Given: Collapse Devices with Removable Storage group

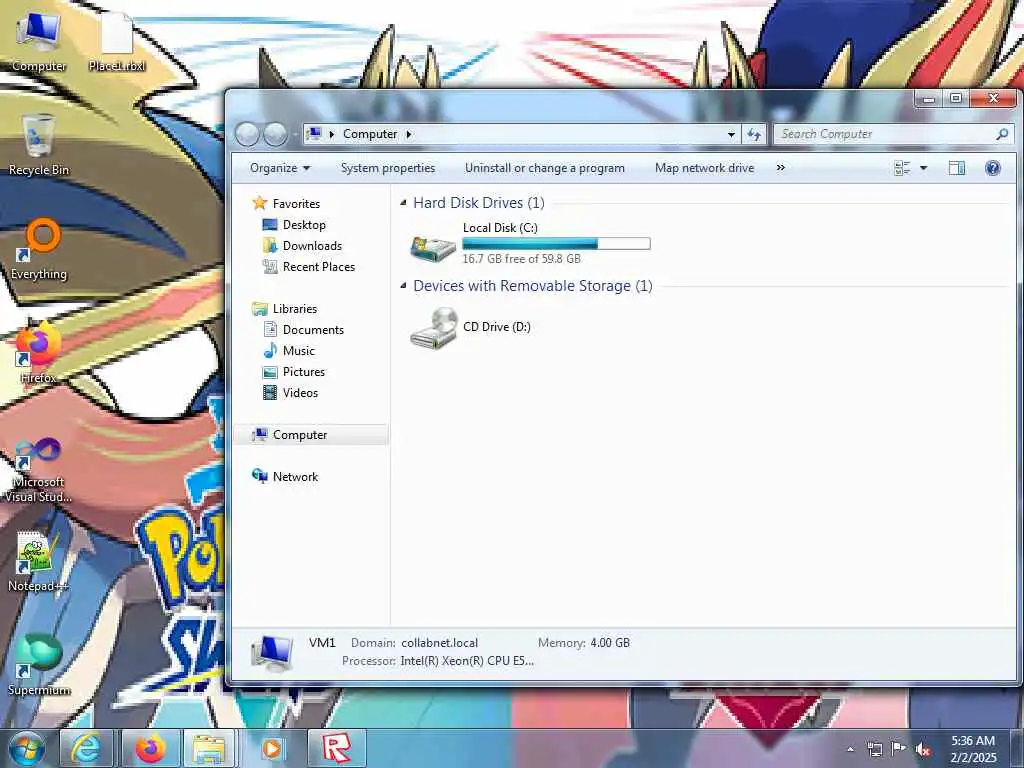Looking at the screenshot, I should click(x=404, y=286).
